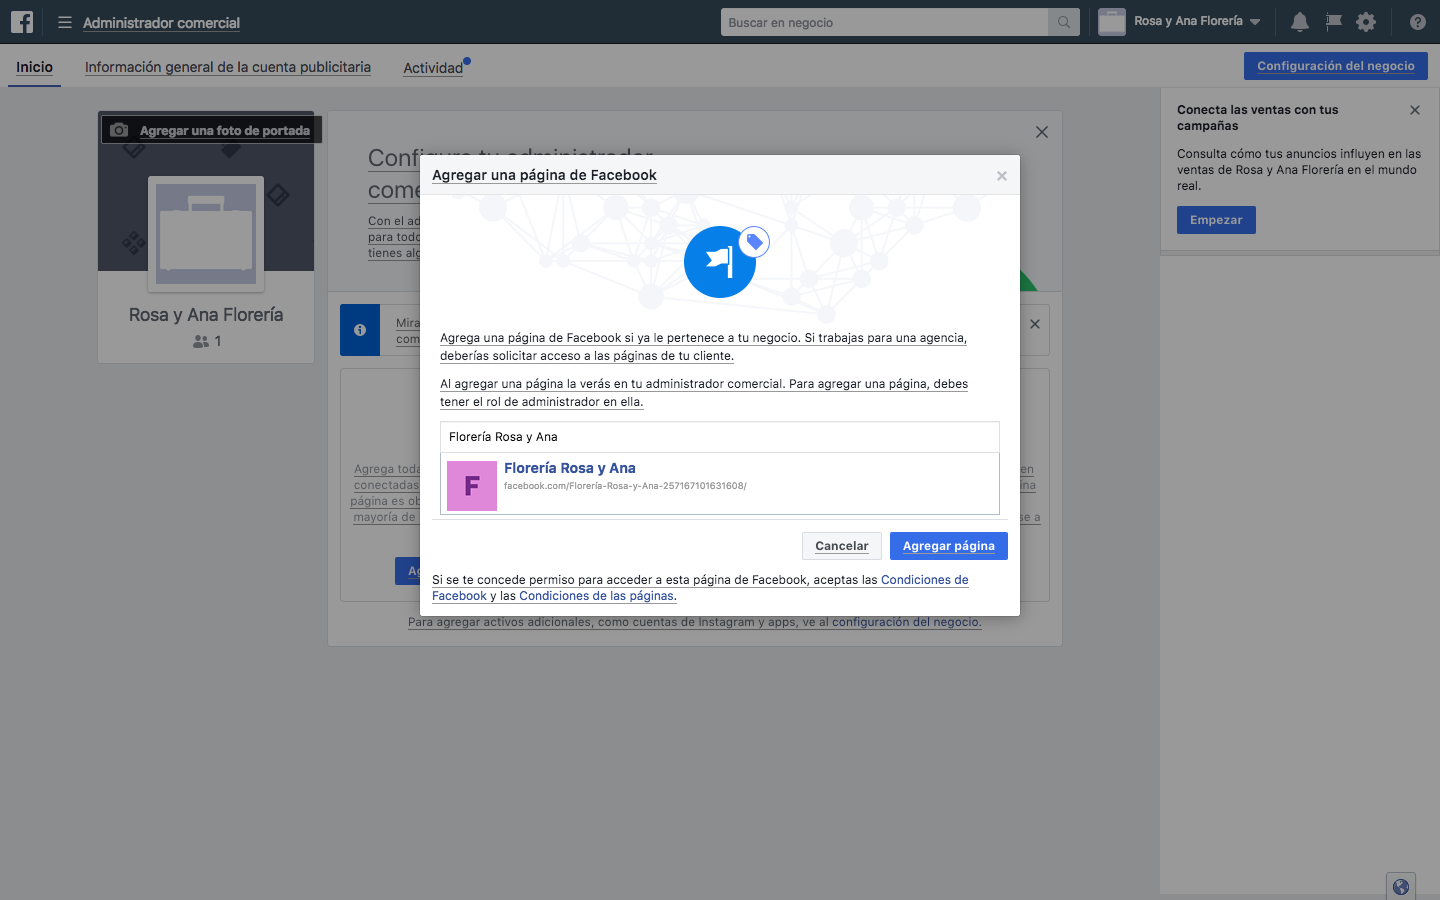Viewport: 1440px width, 900px height.
Task: Open the hamburger menu icon
Action: pyautogui.click(x=65, y=22)
